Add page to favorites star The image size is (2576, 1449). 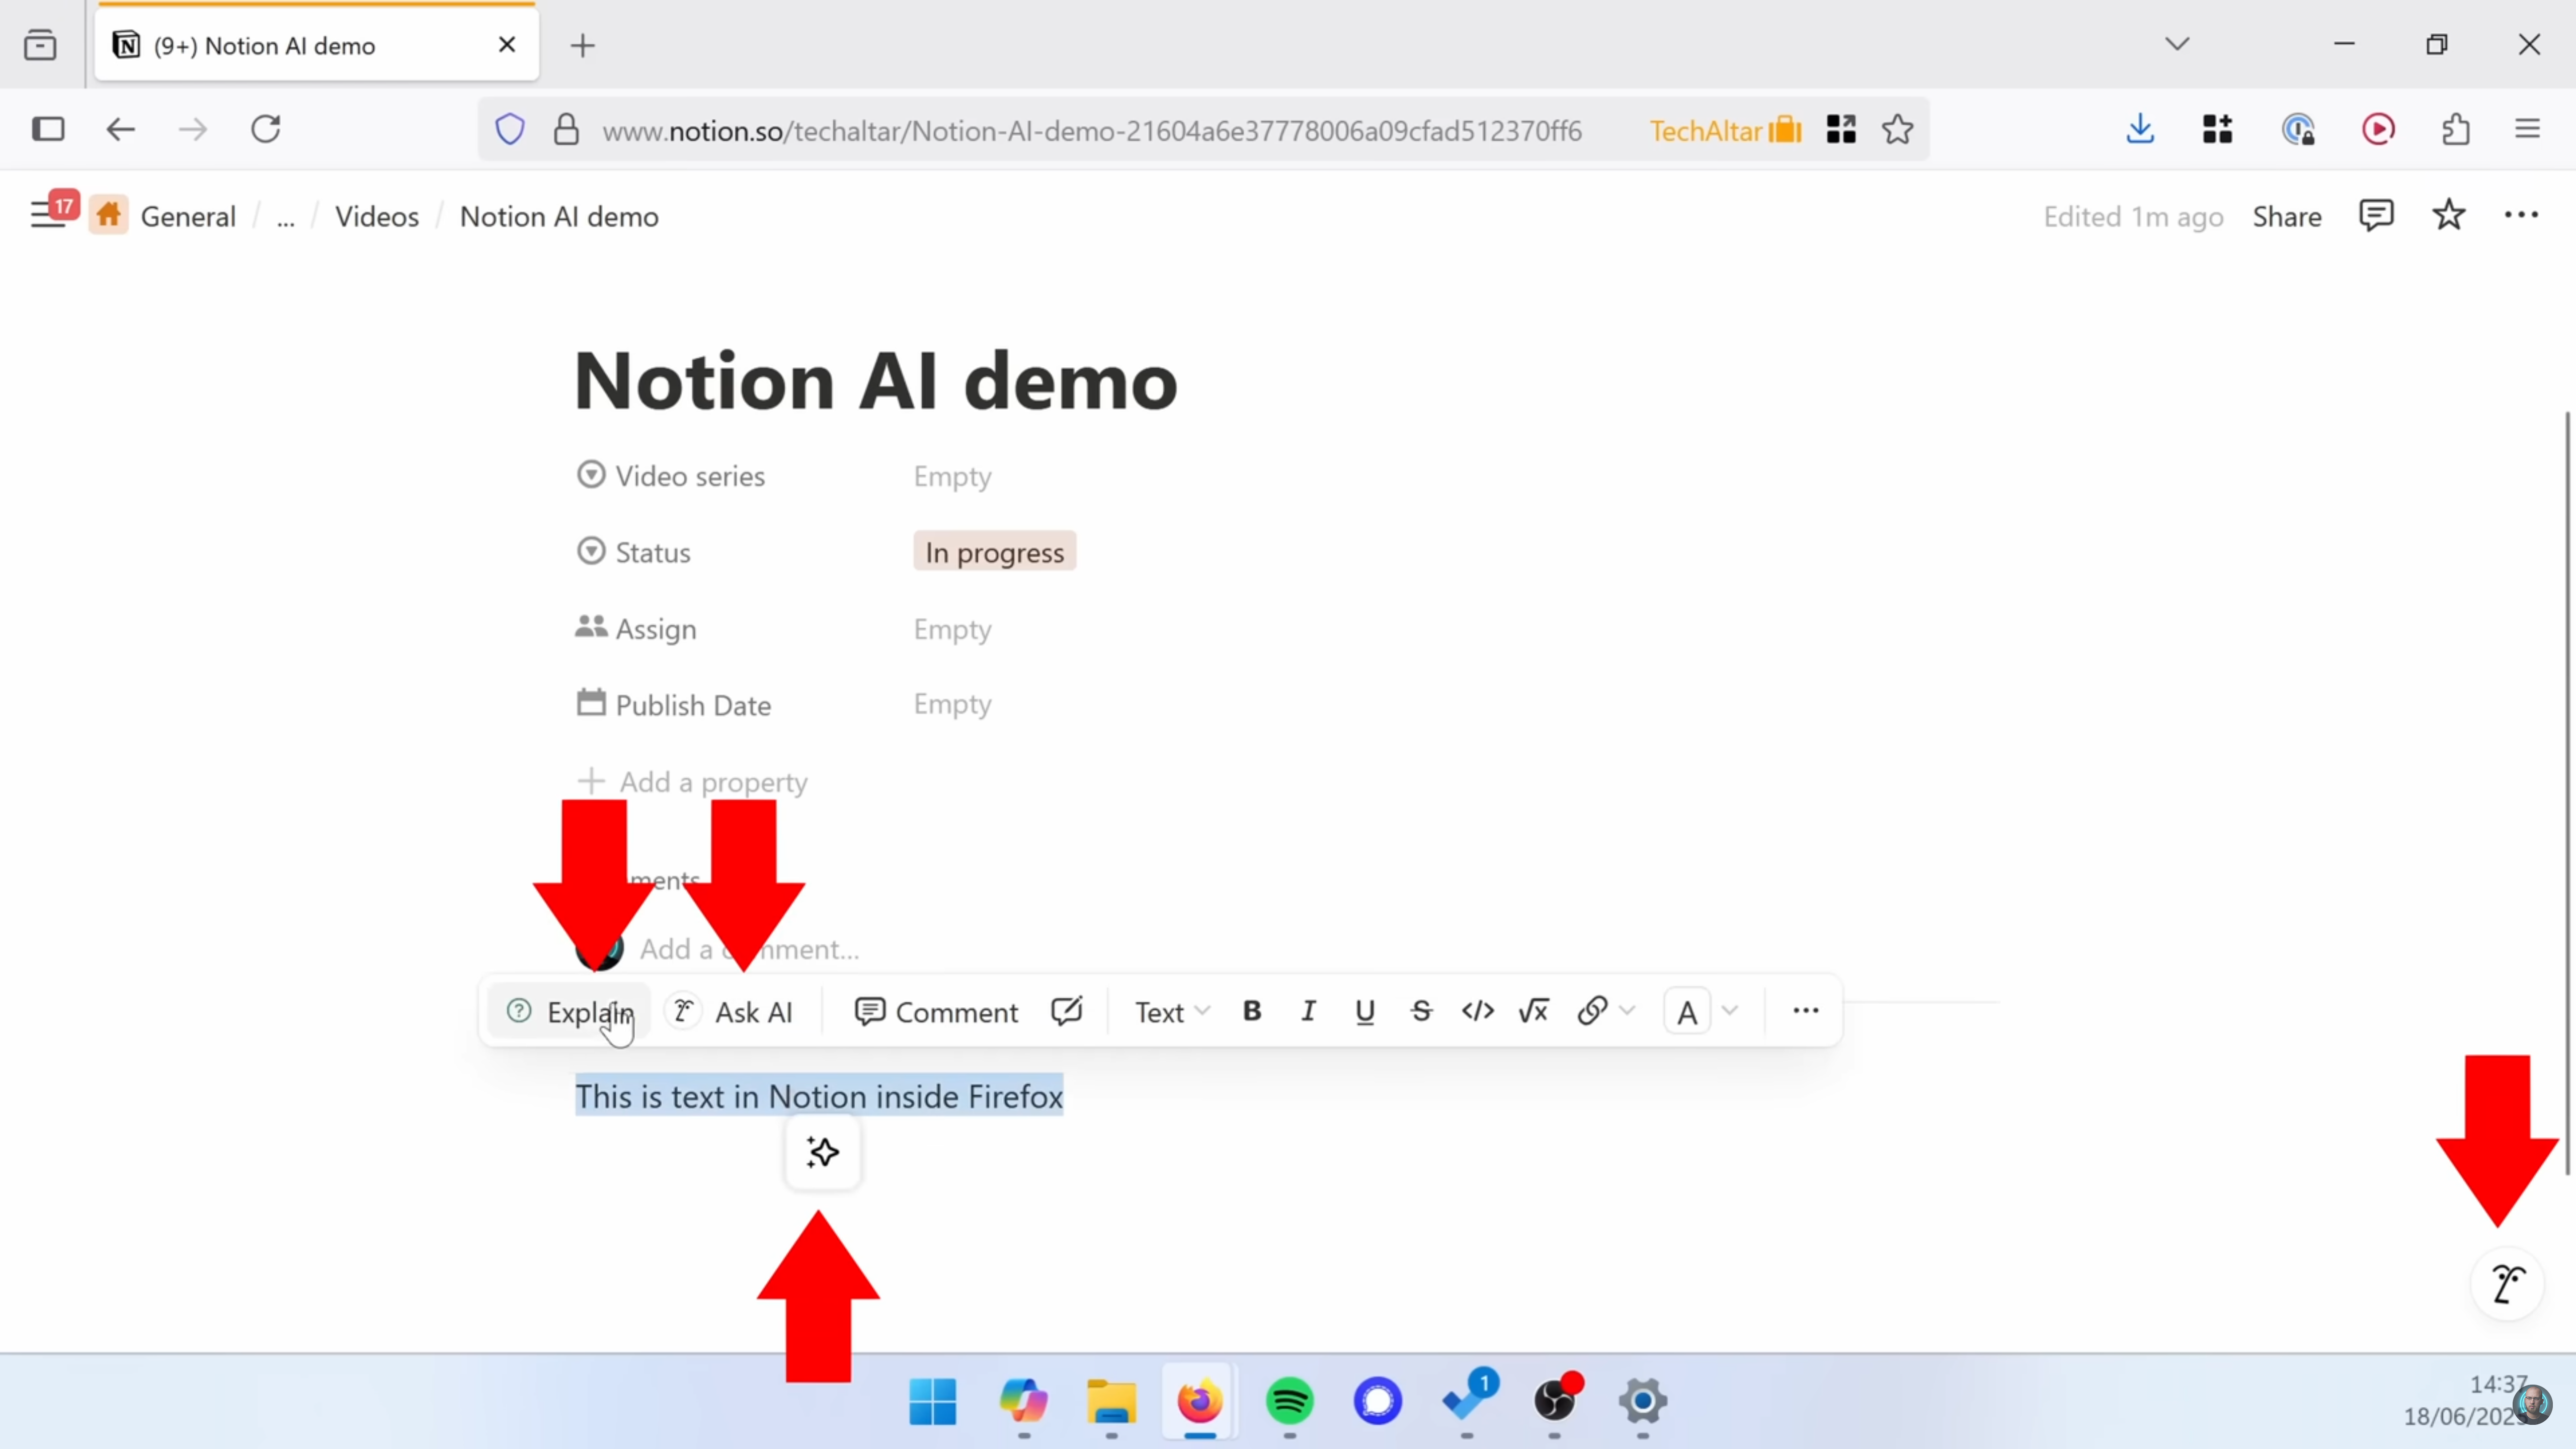pos(2448,215)
